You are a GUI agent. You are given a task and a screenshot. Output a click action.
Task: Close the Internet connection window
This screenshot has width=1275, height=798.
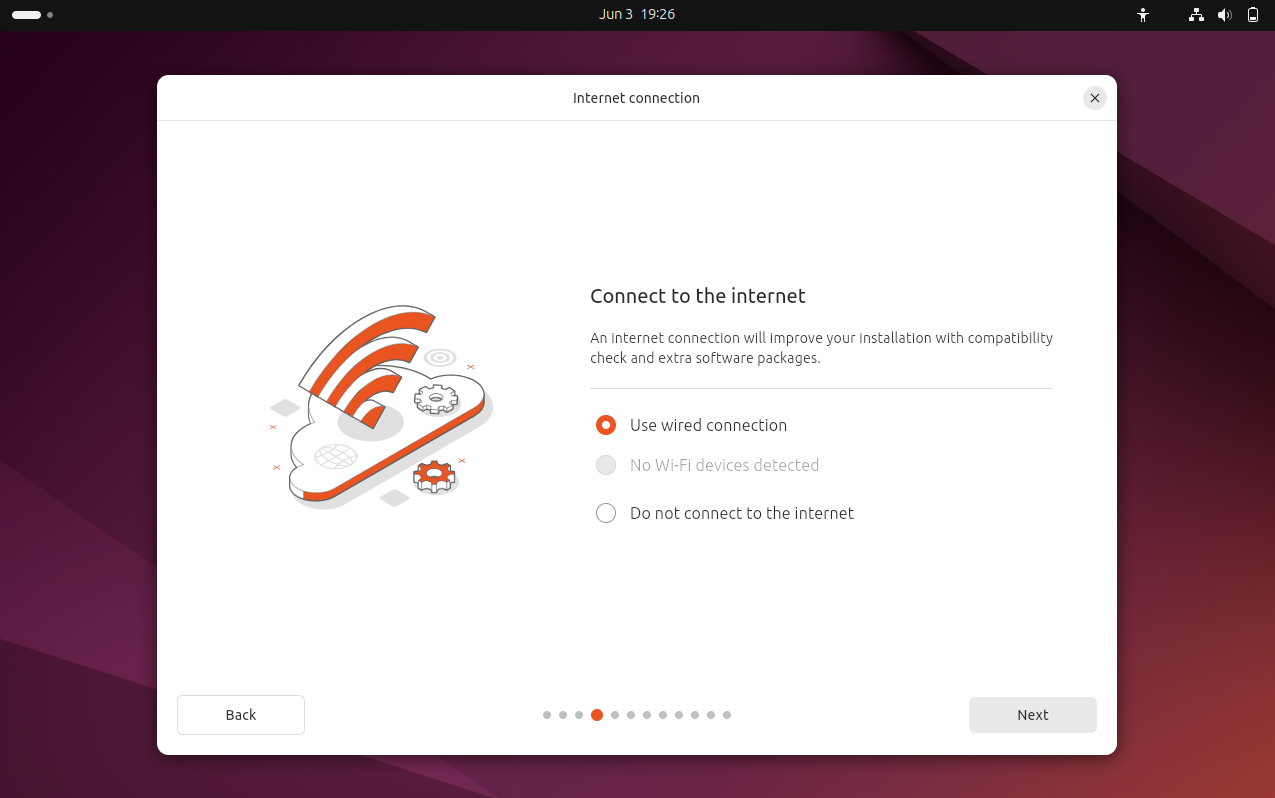[x=1095, y=98]
